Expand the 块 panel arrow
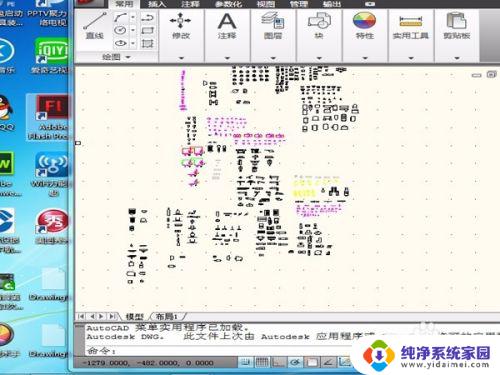Viewport: 500px width, 375px height. coord(319,58)
